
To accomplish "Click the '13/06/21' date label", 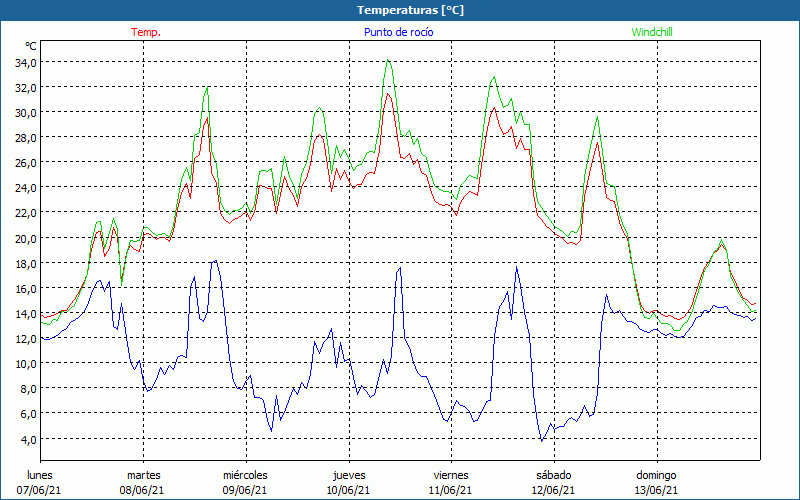I will [x=656, y=490].
